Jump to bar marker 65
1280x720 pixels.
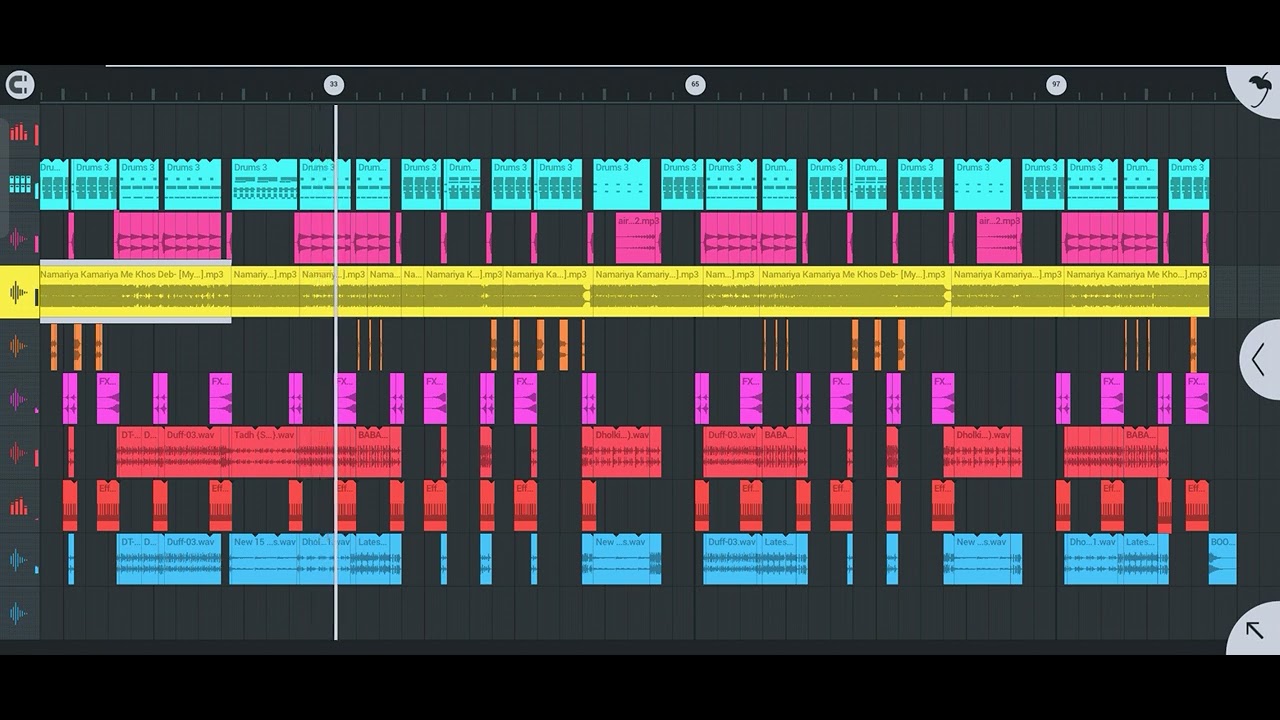695,85
